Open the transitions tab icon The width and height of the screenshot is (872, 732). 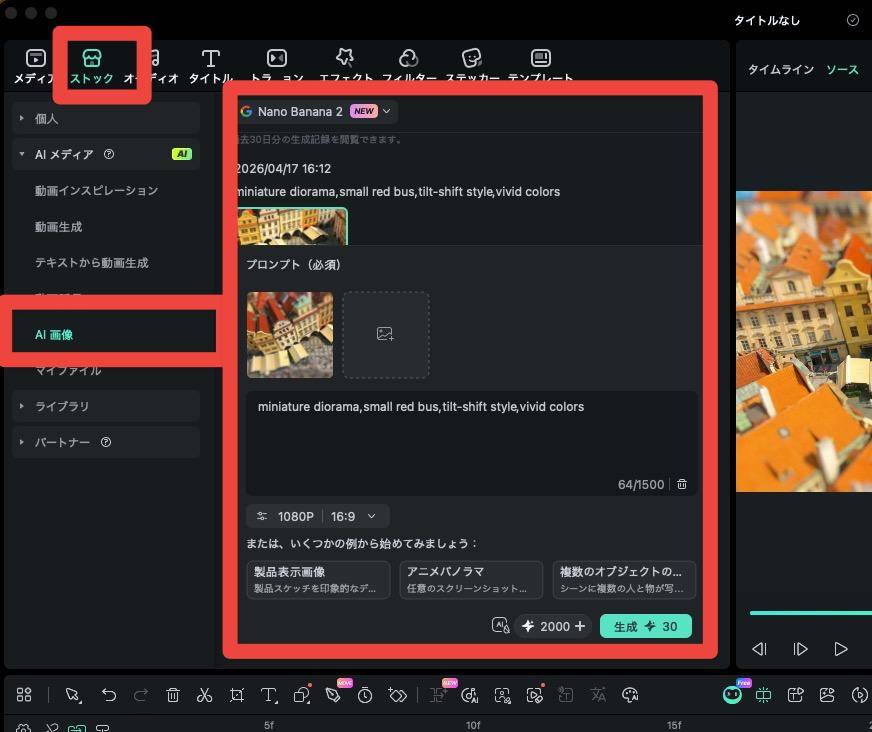[x=276, y=58]
